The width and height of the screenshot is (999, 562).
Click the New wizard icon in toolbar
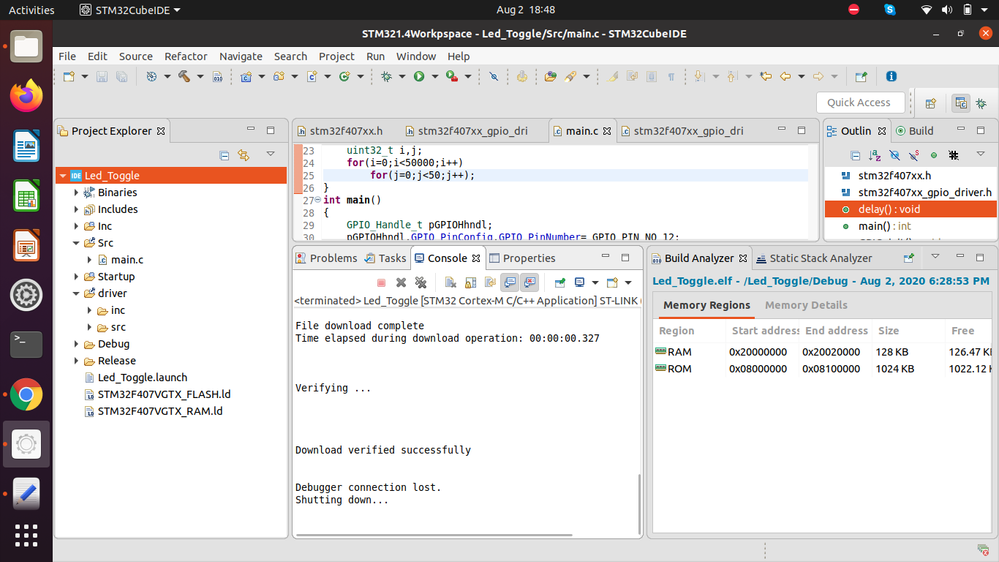tap(69, 76)
